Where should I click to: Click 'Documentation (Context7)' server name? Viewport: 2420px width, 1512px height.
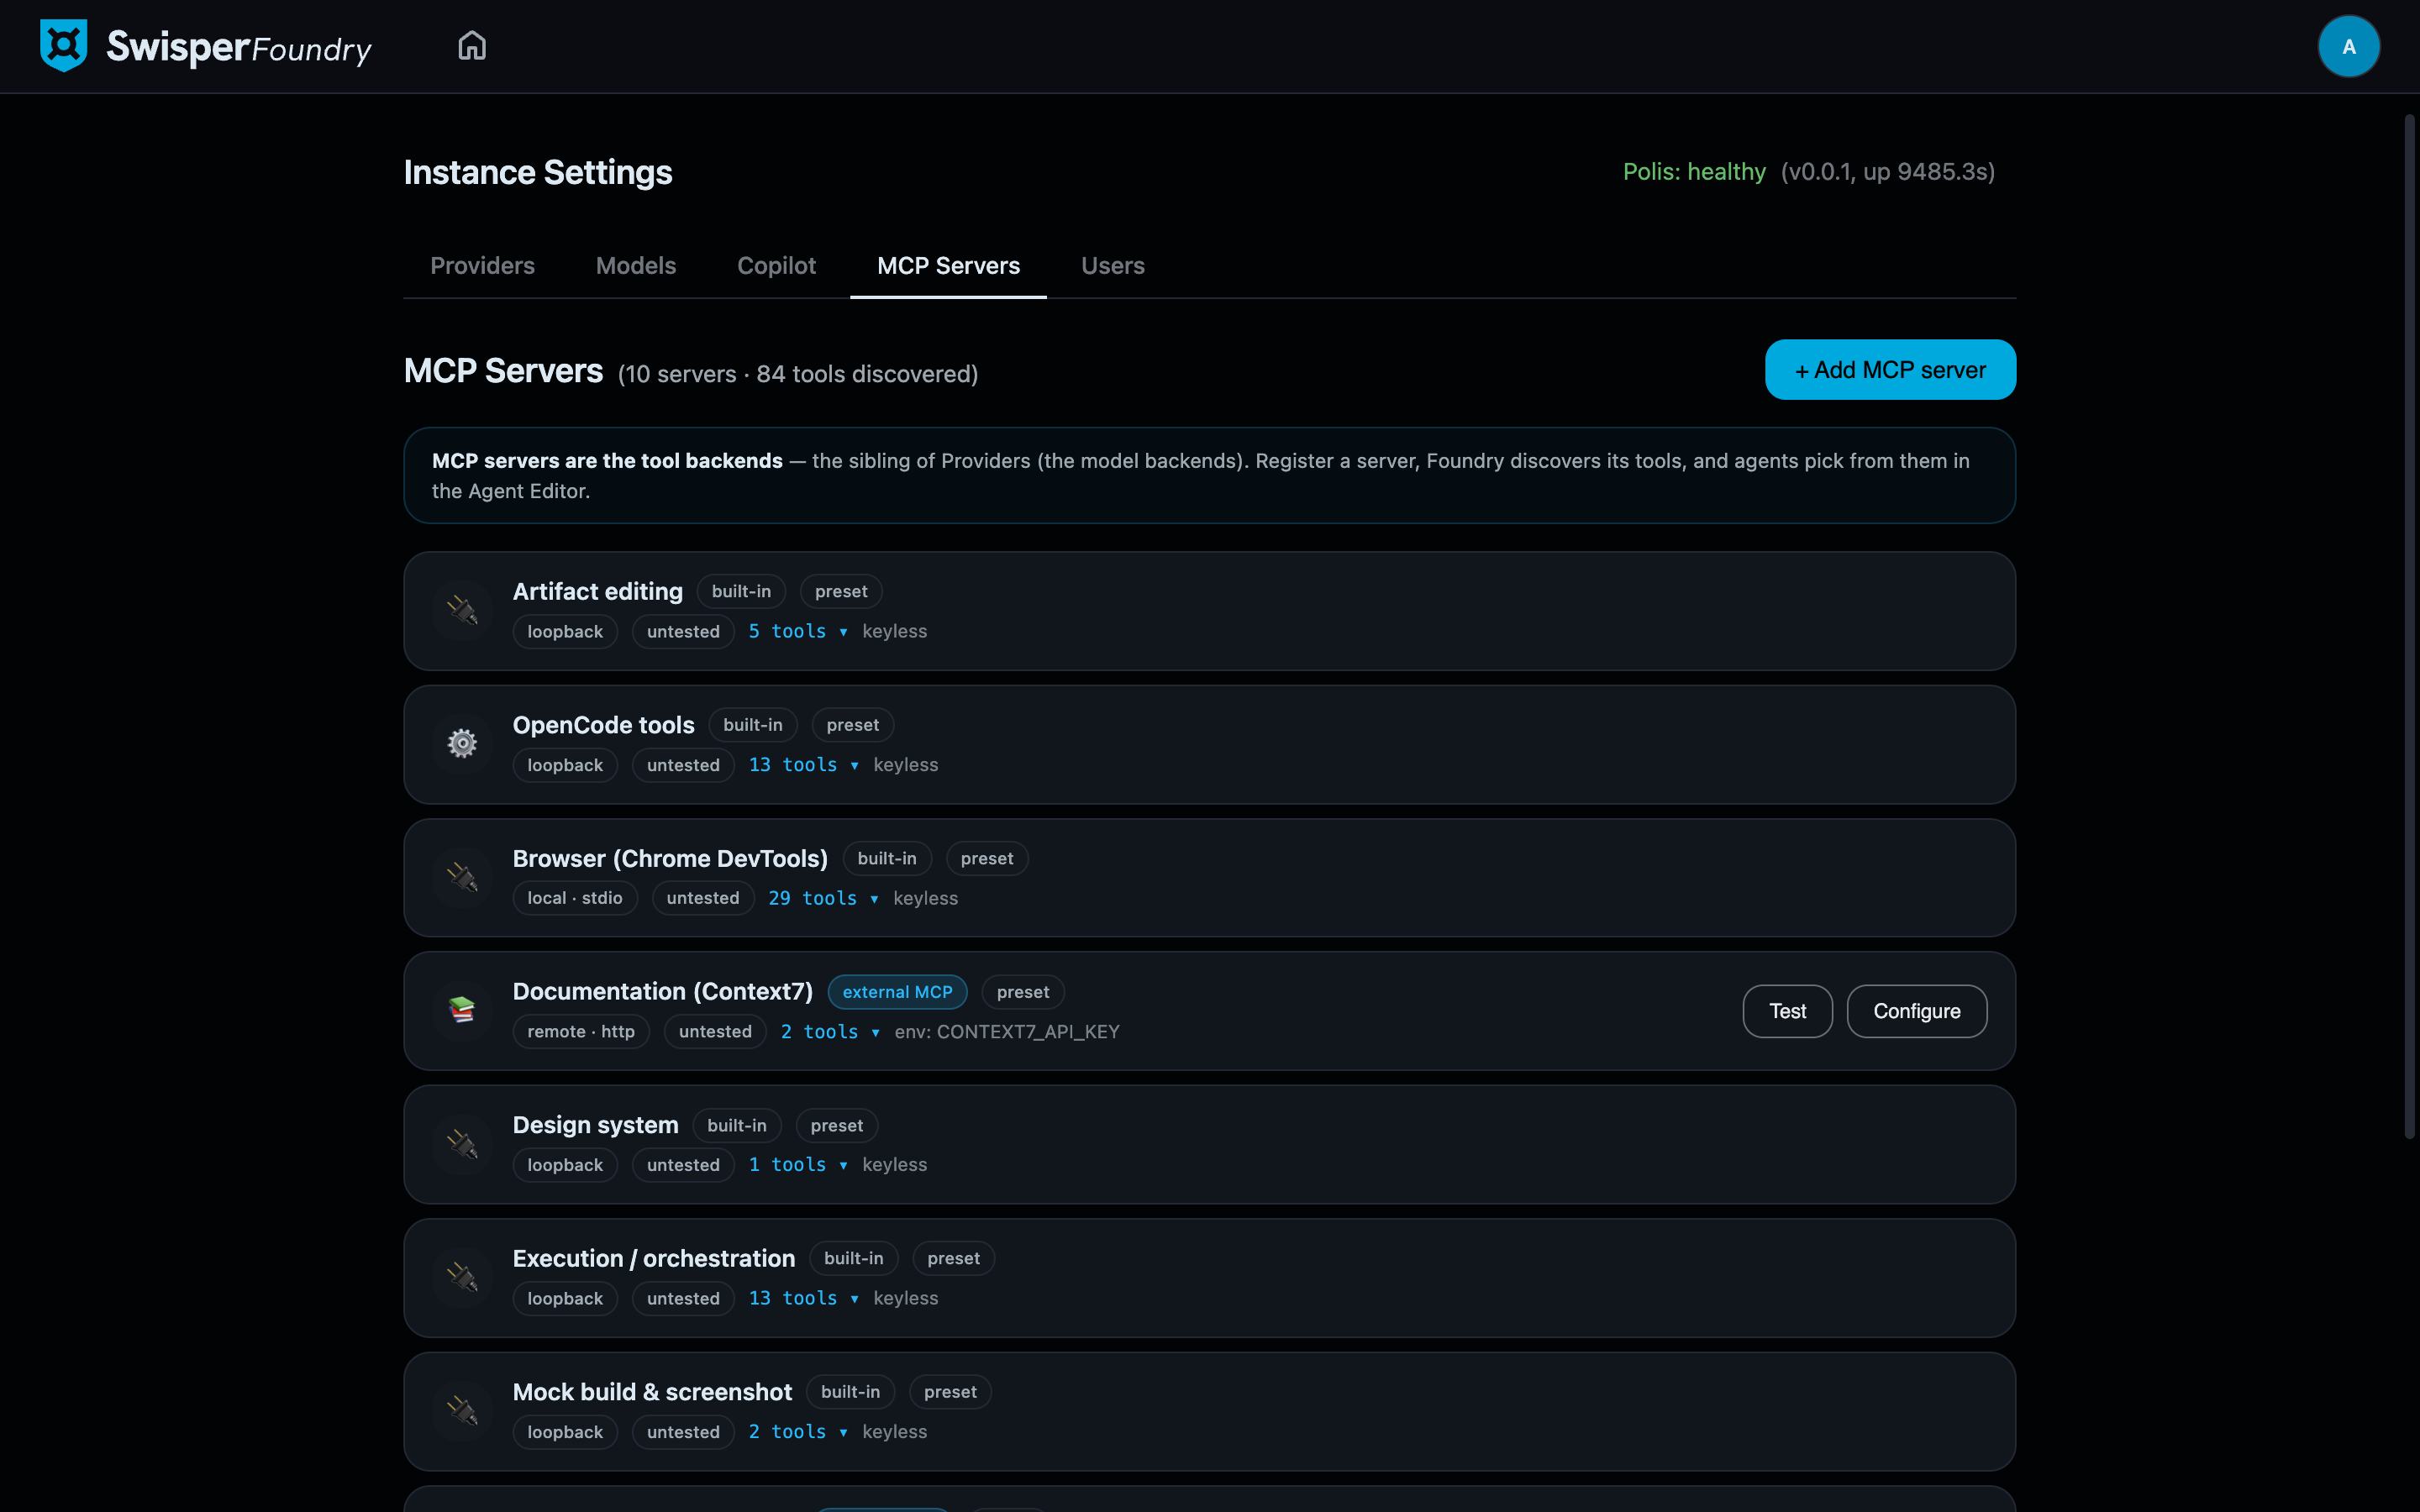[x=662, y=991]
